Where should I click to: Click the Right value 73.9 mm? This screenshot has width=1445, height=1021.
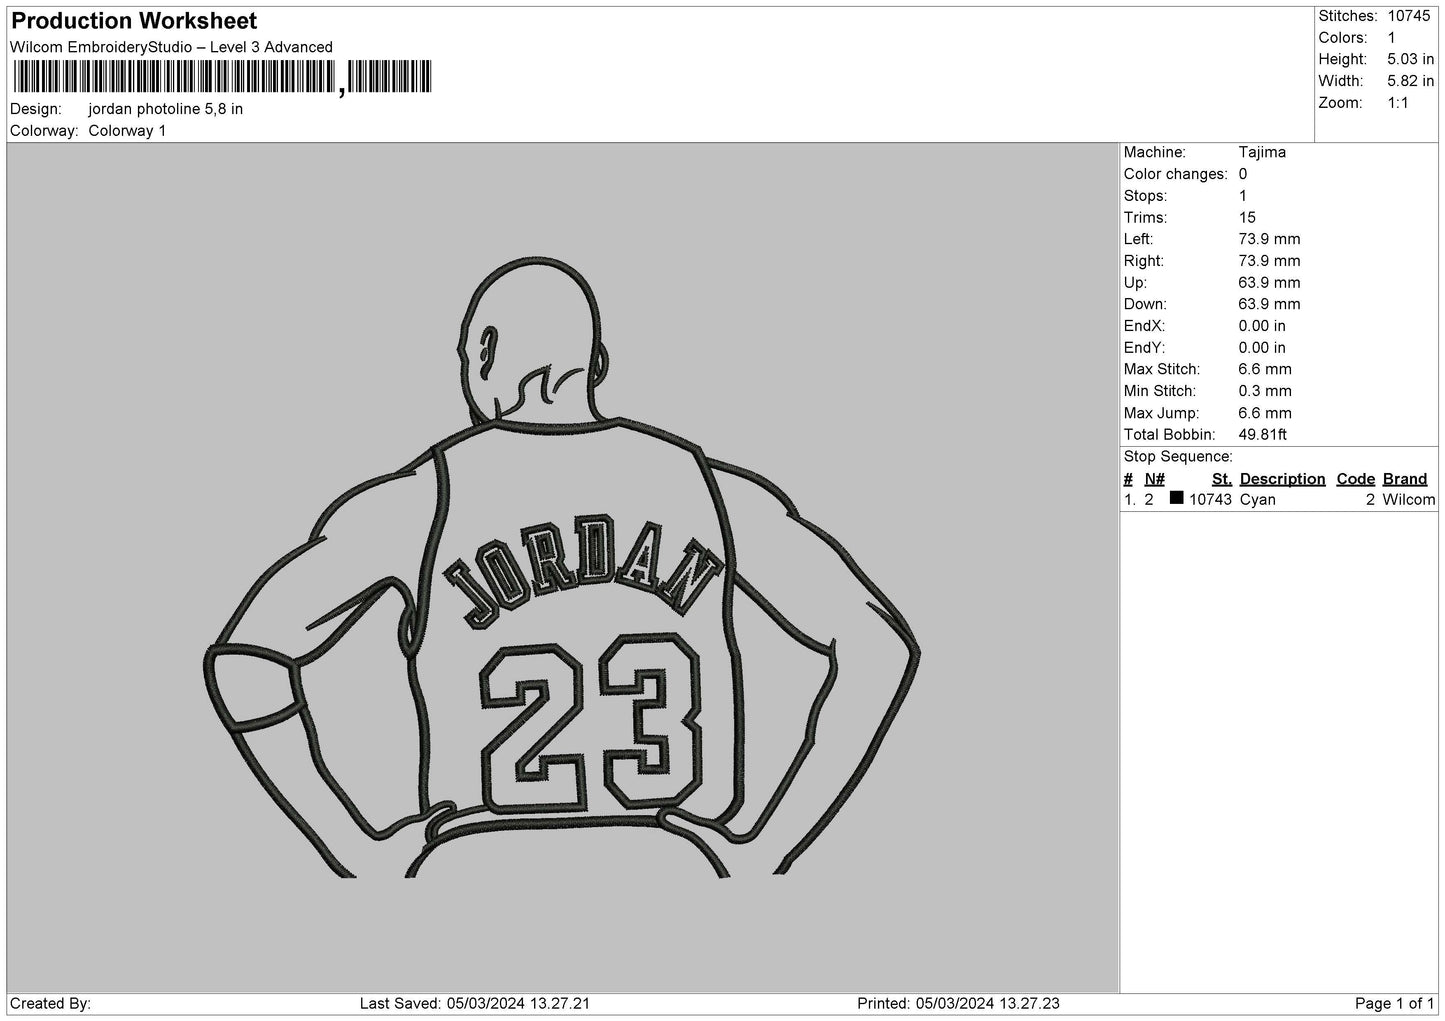(x=1269, y=261)
